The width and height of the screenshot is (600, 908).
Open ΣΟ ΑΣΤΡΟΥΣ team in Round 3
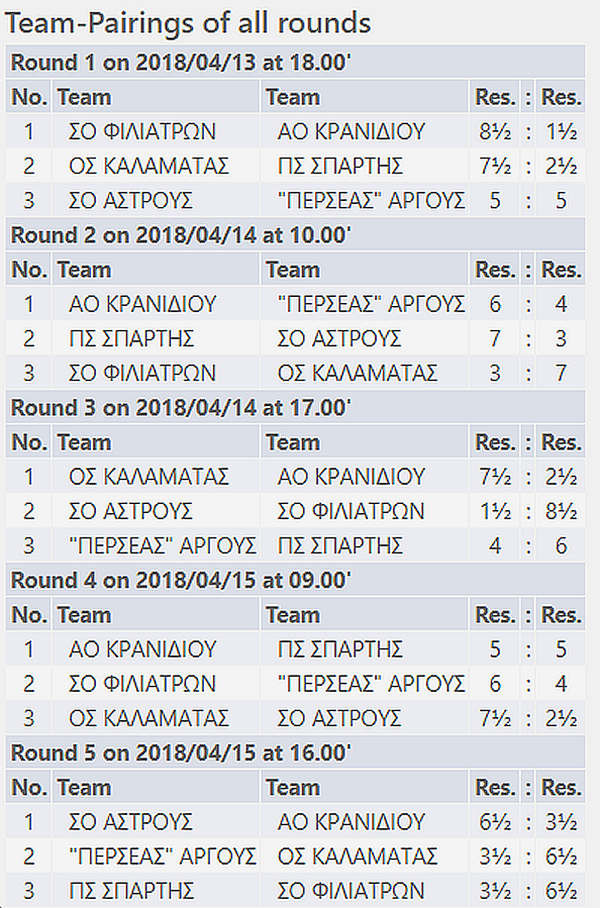click(130, 511)
